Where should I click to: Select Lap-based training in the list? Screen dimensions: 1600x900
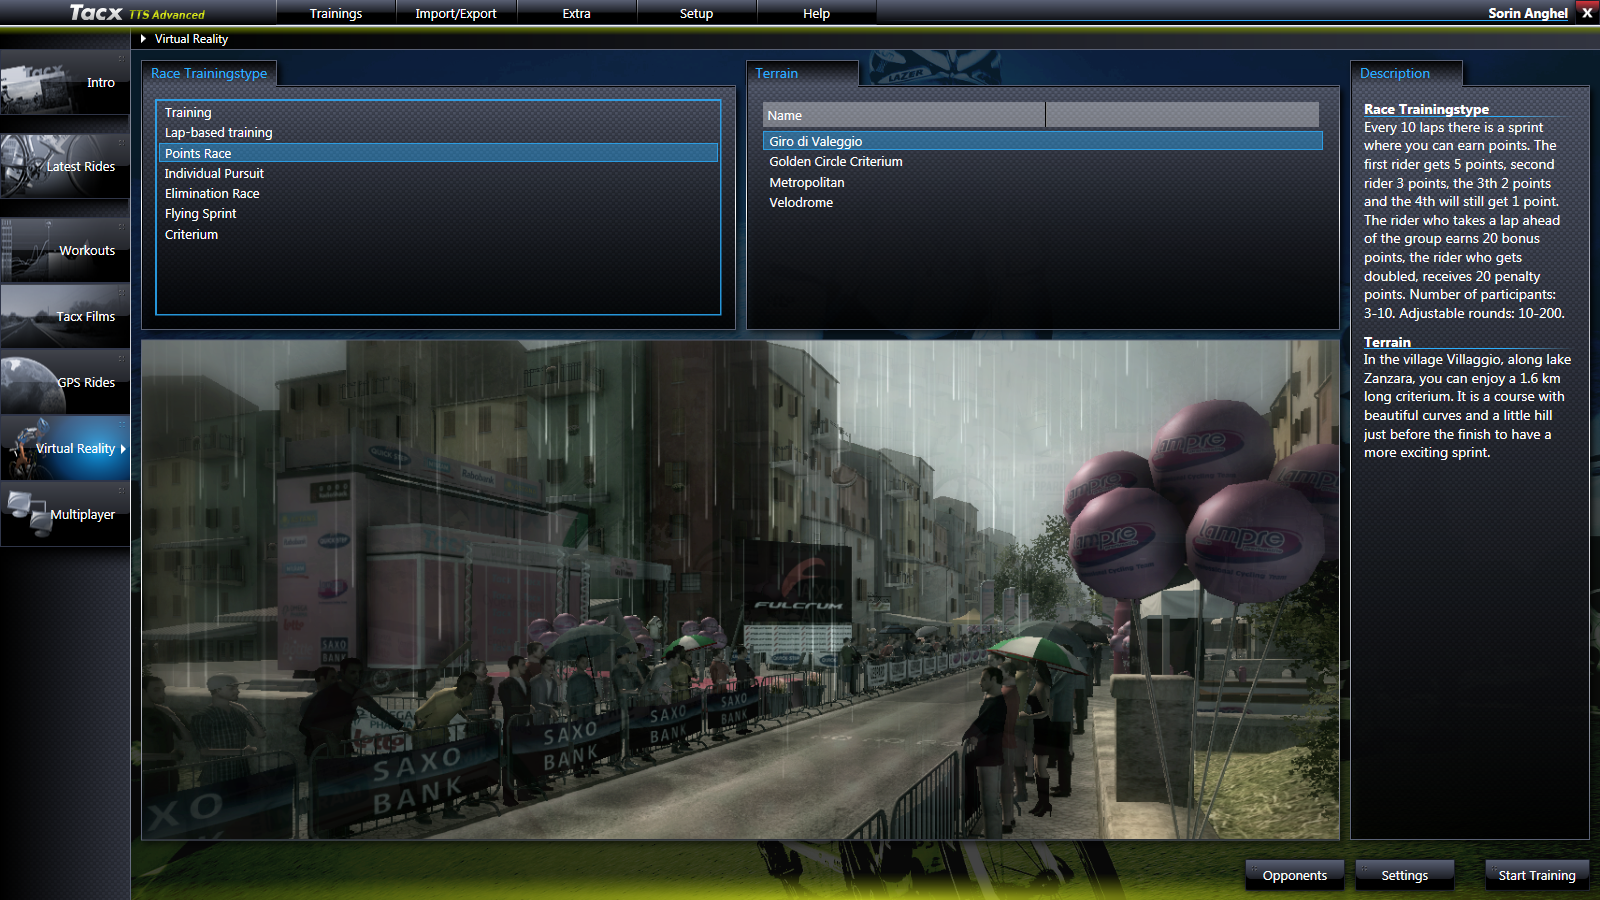(x=439, y=132)
